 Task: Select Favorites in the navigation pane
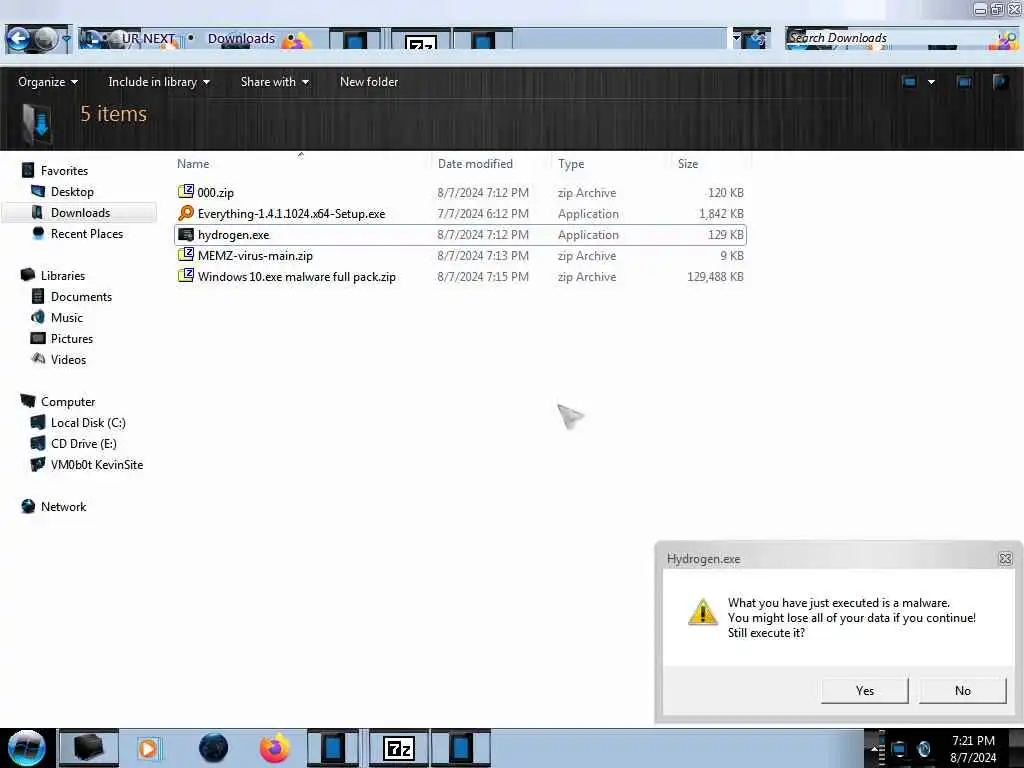[x=64, y=170]
